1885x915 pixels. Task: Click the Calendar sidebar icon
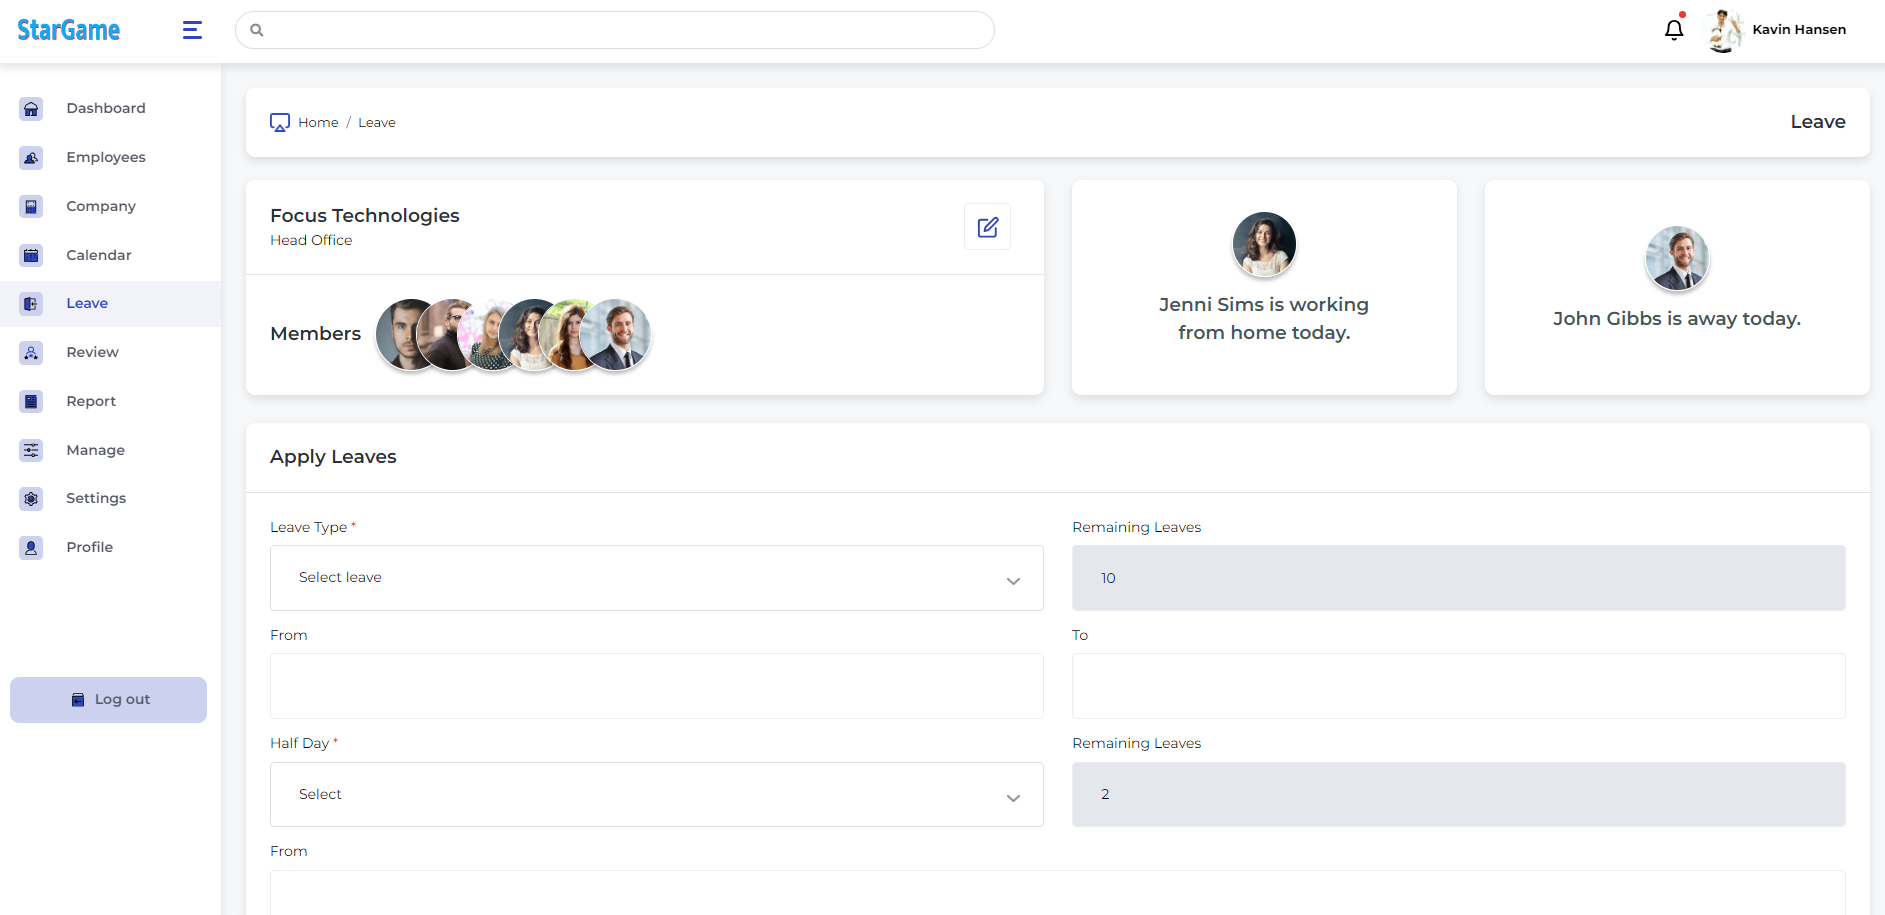coord(31,255)
